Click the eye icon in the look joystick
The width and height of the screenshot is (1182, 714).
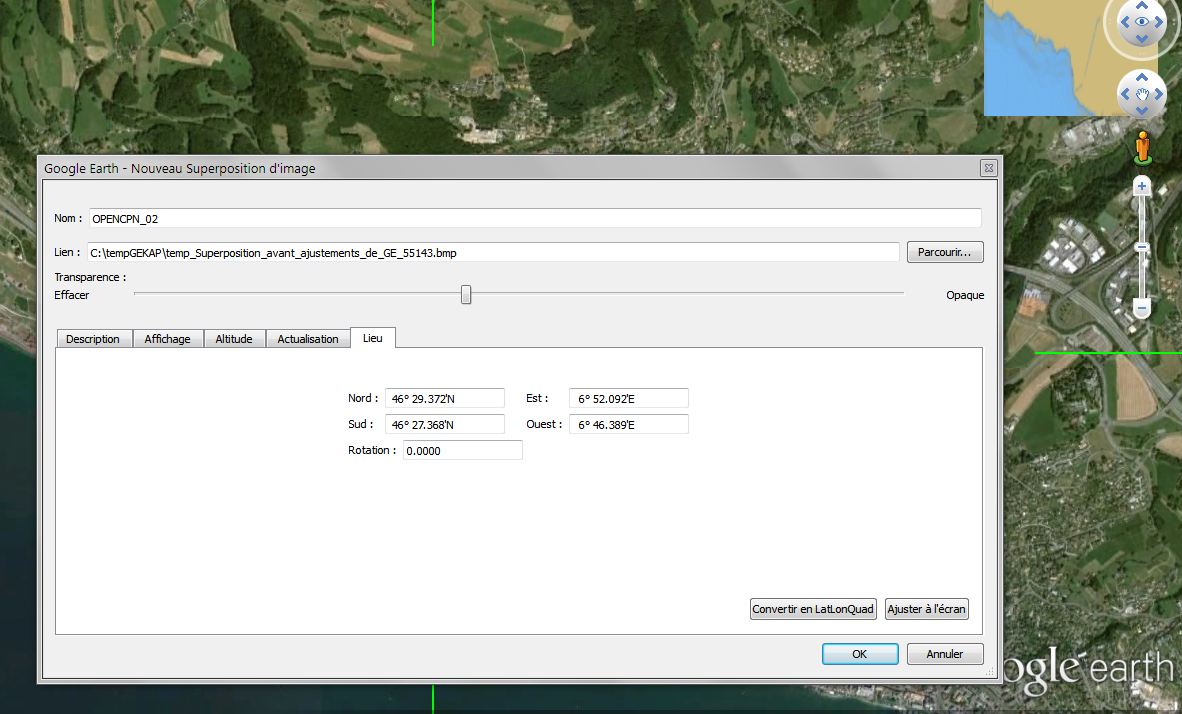point(1141,22)
